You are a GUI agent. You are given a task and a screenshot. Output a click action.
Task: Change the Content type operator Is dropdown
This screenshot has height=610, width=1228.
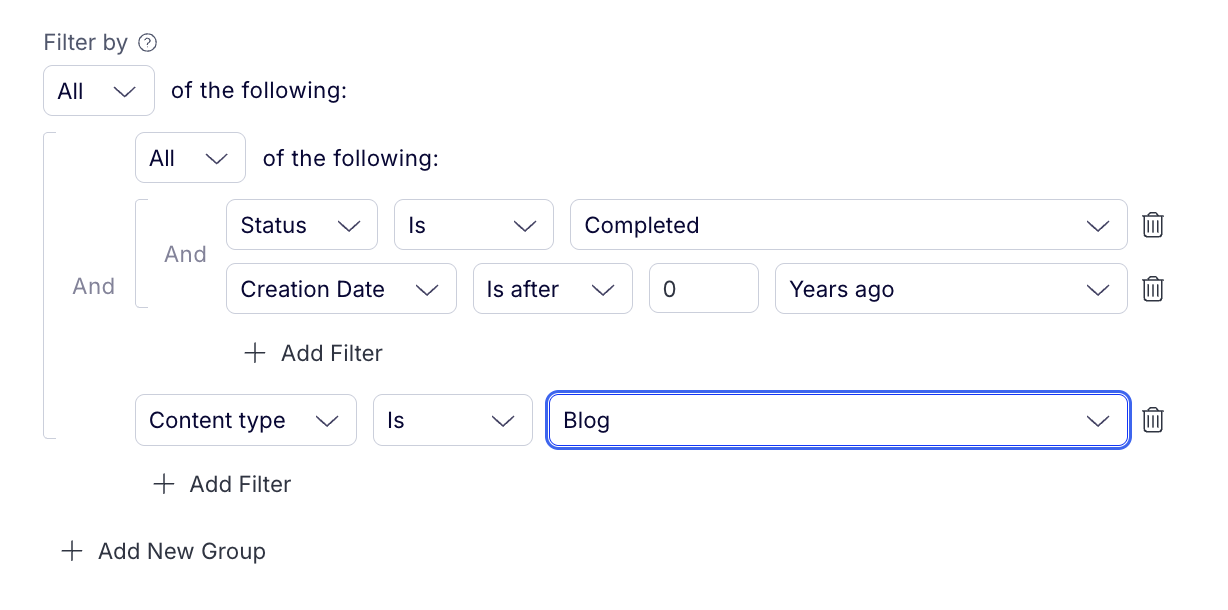coord(452,420)
